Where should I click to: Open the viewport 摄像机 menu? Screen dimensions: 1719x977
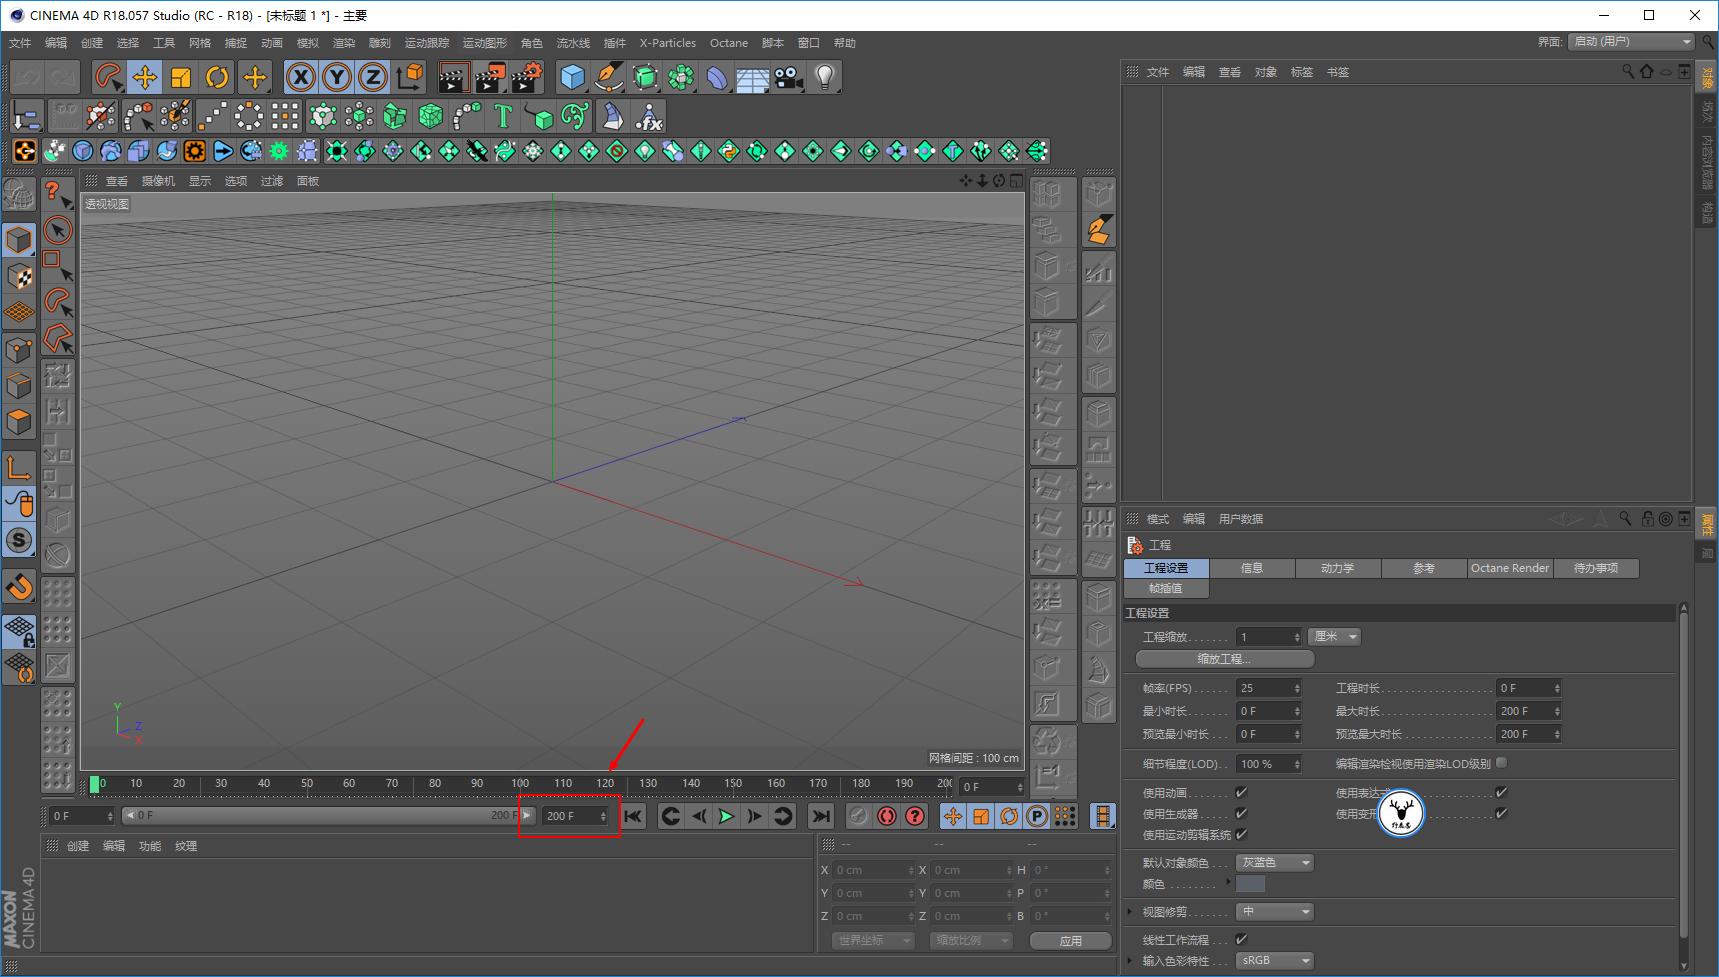(158, 181)
